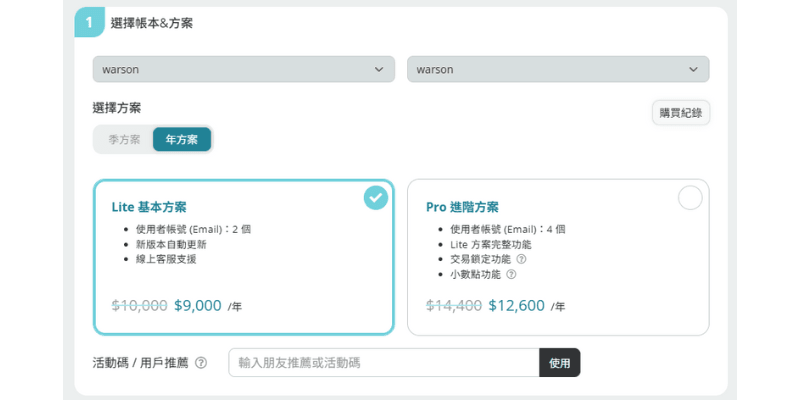Screen dimensions: 800x400
Task: Switch billing to 季方案
Action: pos(124,139)
